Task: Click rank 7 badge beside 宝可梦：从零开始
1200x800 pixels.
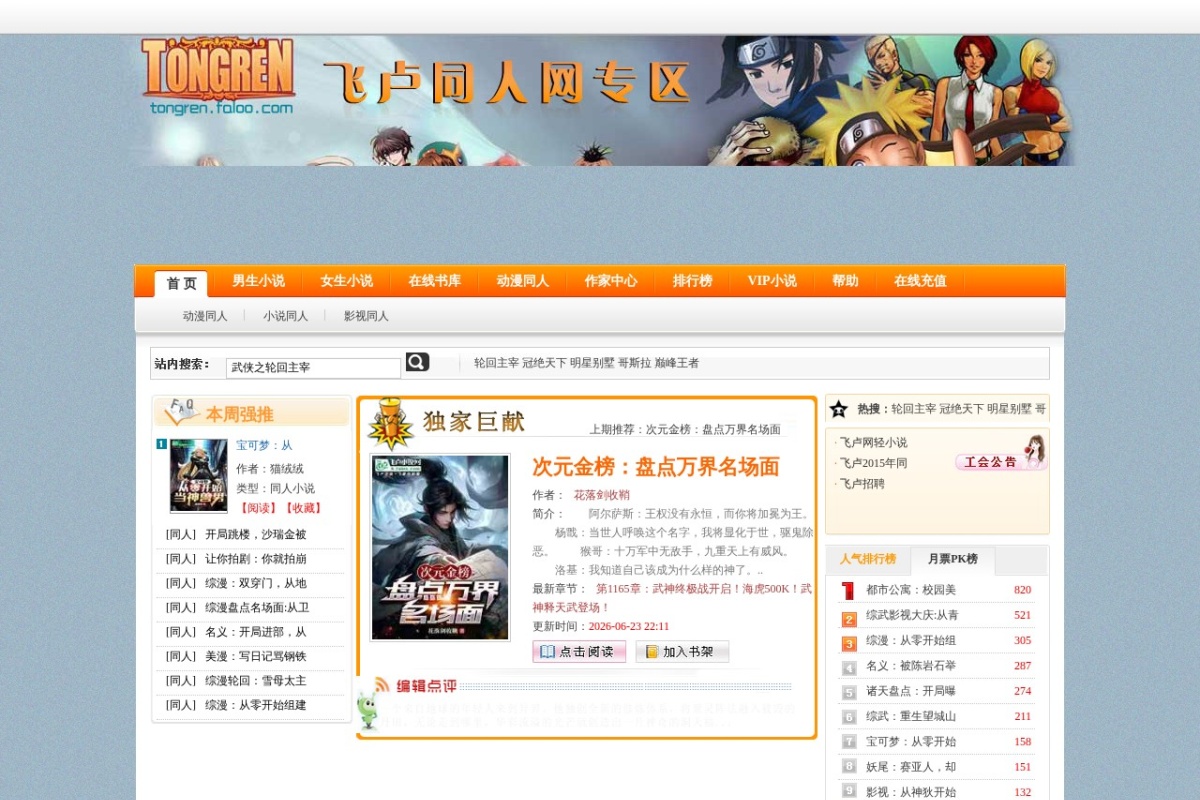Action: pyautogui.click(x=849, y=742)
